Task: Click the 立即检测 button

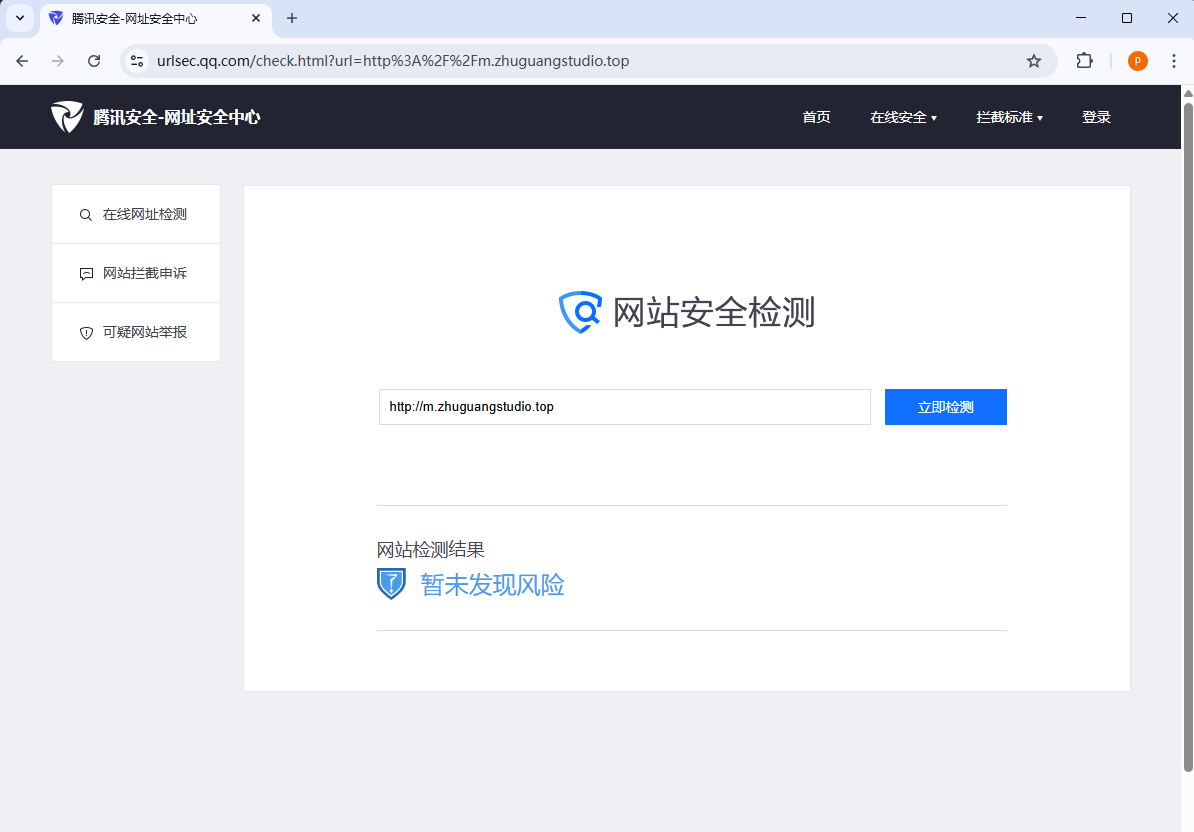Action: (x=945, y=407)
